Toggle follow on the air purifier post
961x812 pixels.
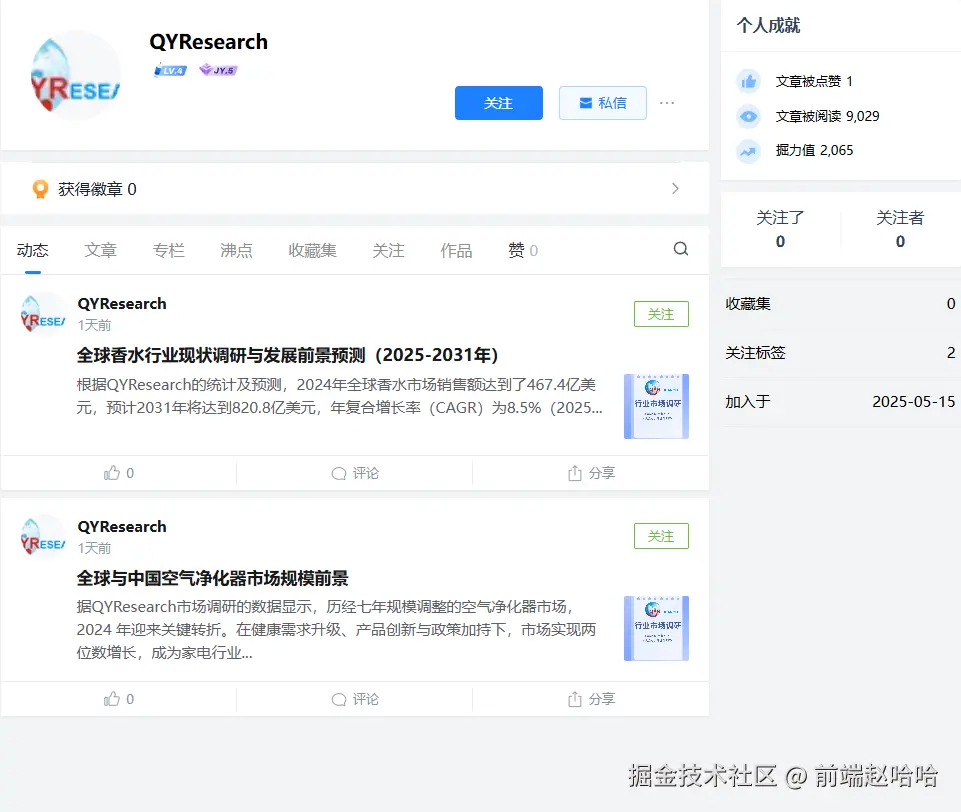click(661, 536)
